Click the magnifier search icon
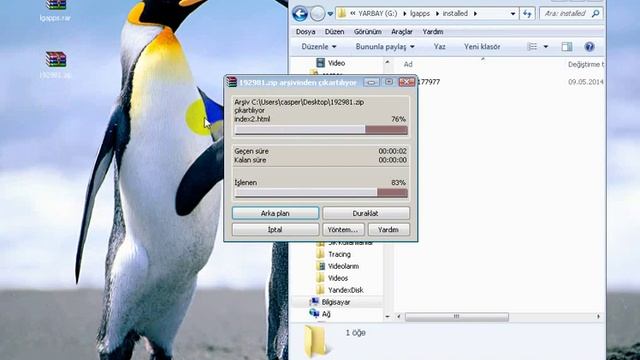This screenshot has height=360, width=640. click(x=596, y=13)
